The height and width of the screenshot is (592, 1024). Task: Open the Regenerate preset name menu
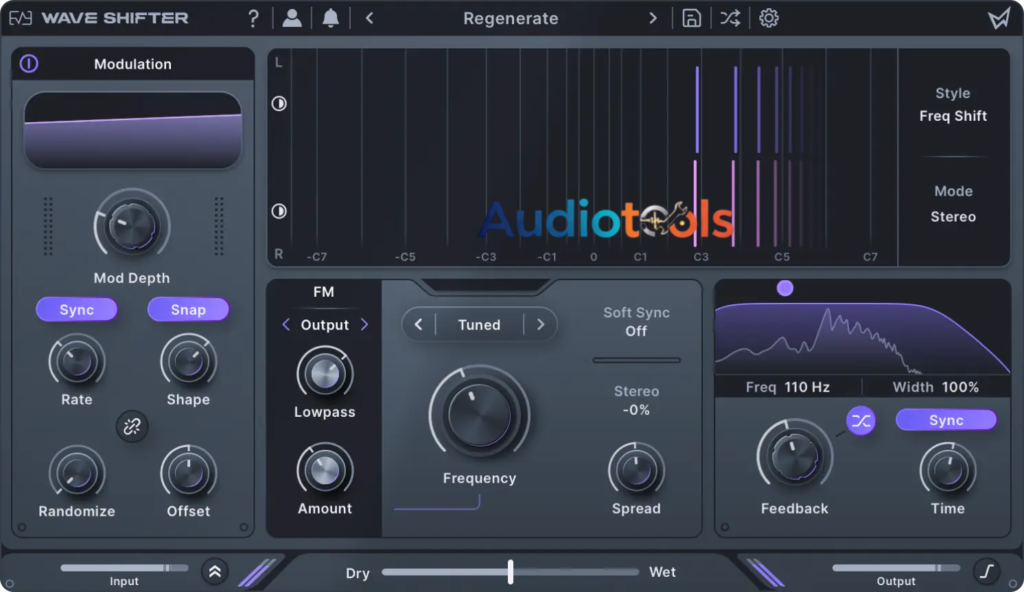coord(511,18)
